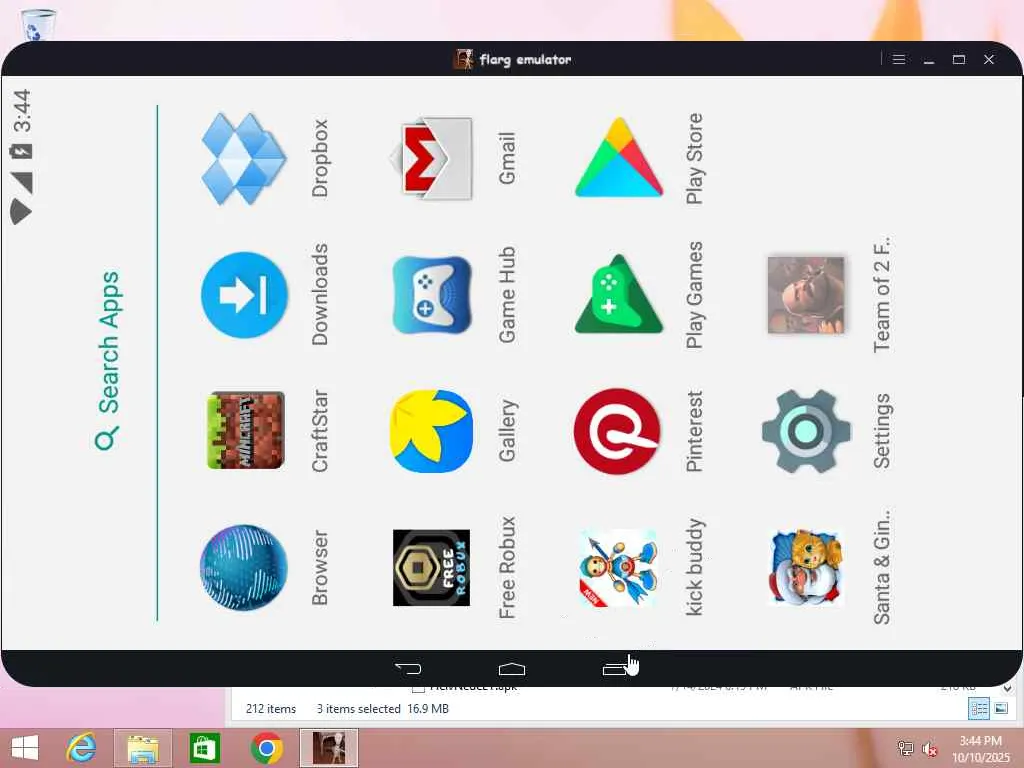Screen dimensions: 1024x768
Task: Open Play Games app icon
Action: [618, 294]
